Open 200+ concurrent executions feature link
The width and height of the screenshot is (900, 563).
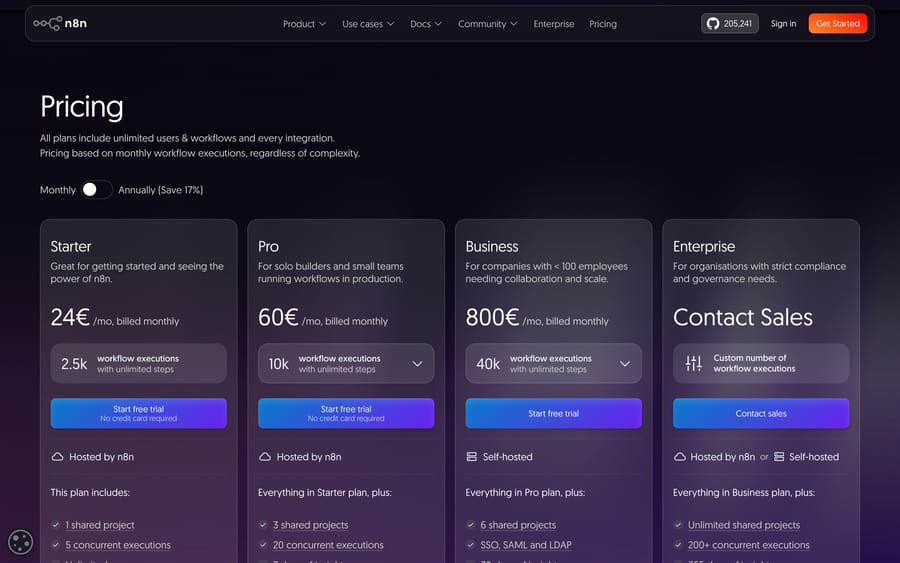(x=748, y=545)
